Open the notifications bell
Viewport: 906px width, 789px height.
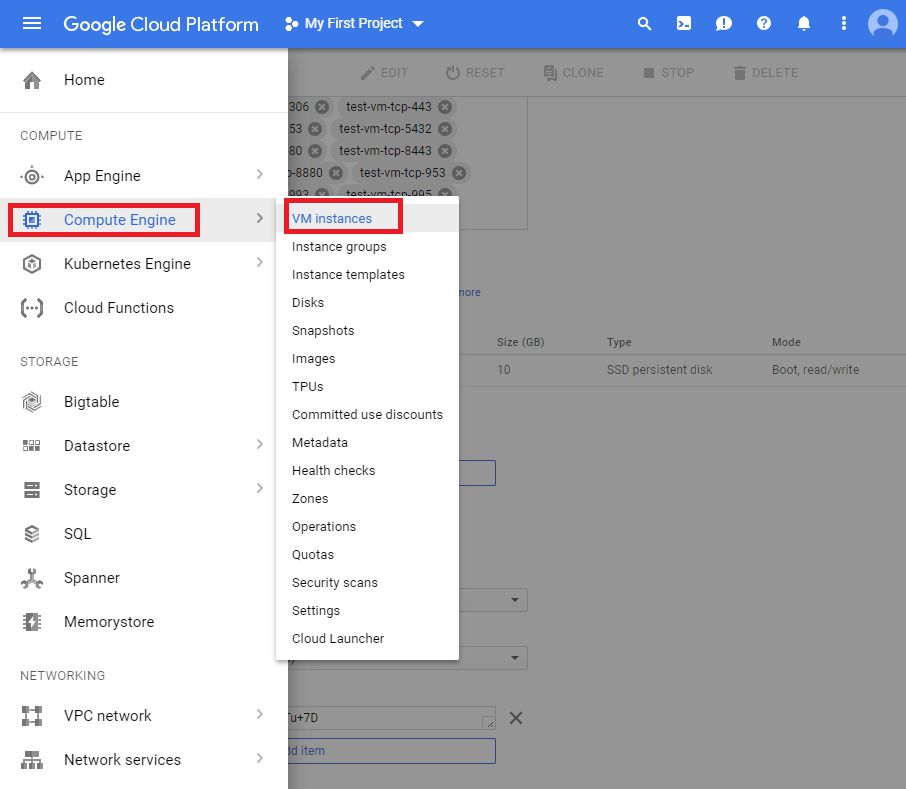[804, 24]
